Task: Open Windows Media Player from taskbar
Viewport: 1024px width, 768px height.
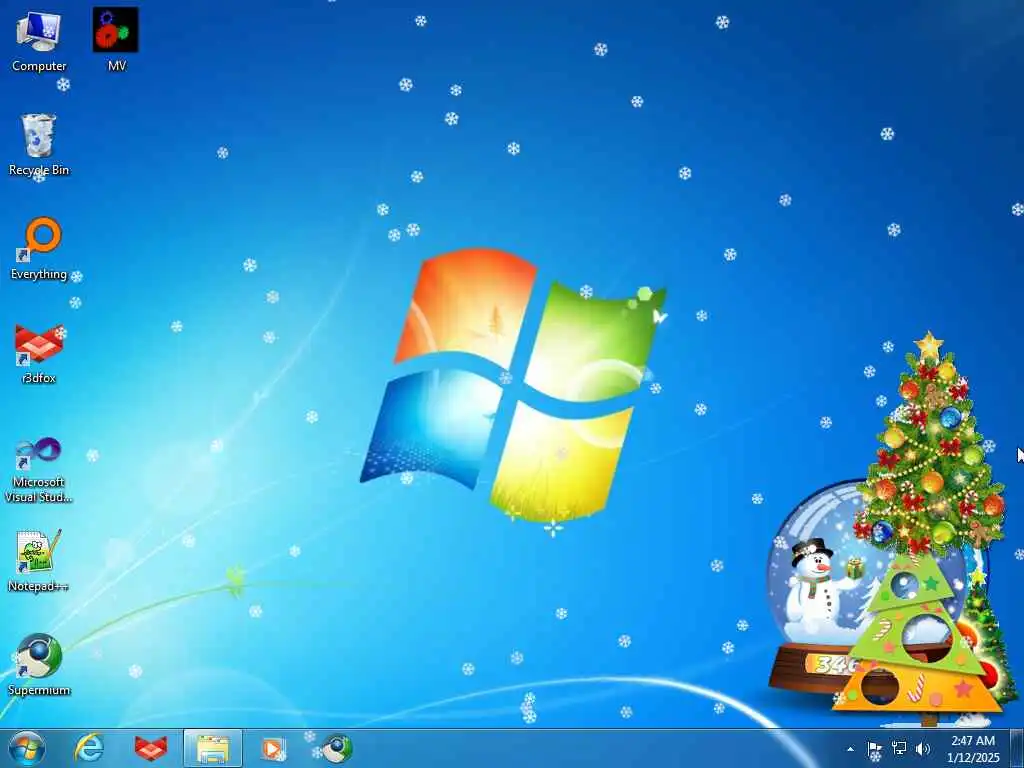Action: pos(272,748)
